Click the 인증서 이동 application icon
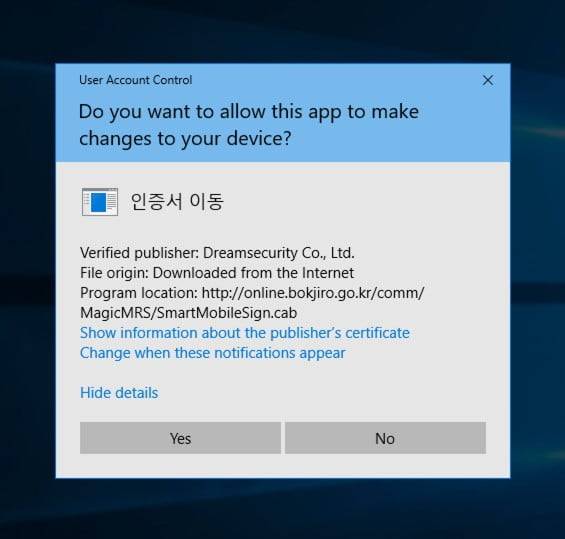This screenshot has height=539, width=565. [100, 202]
